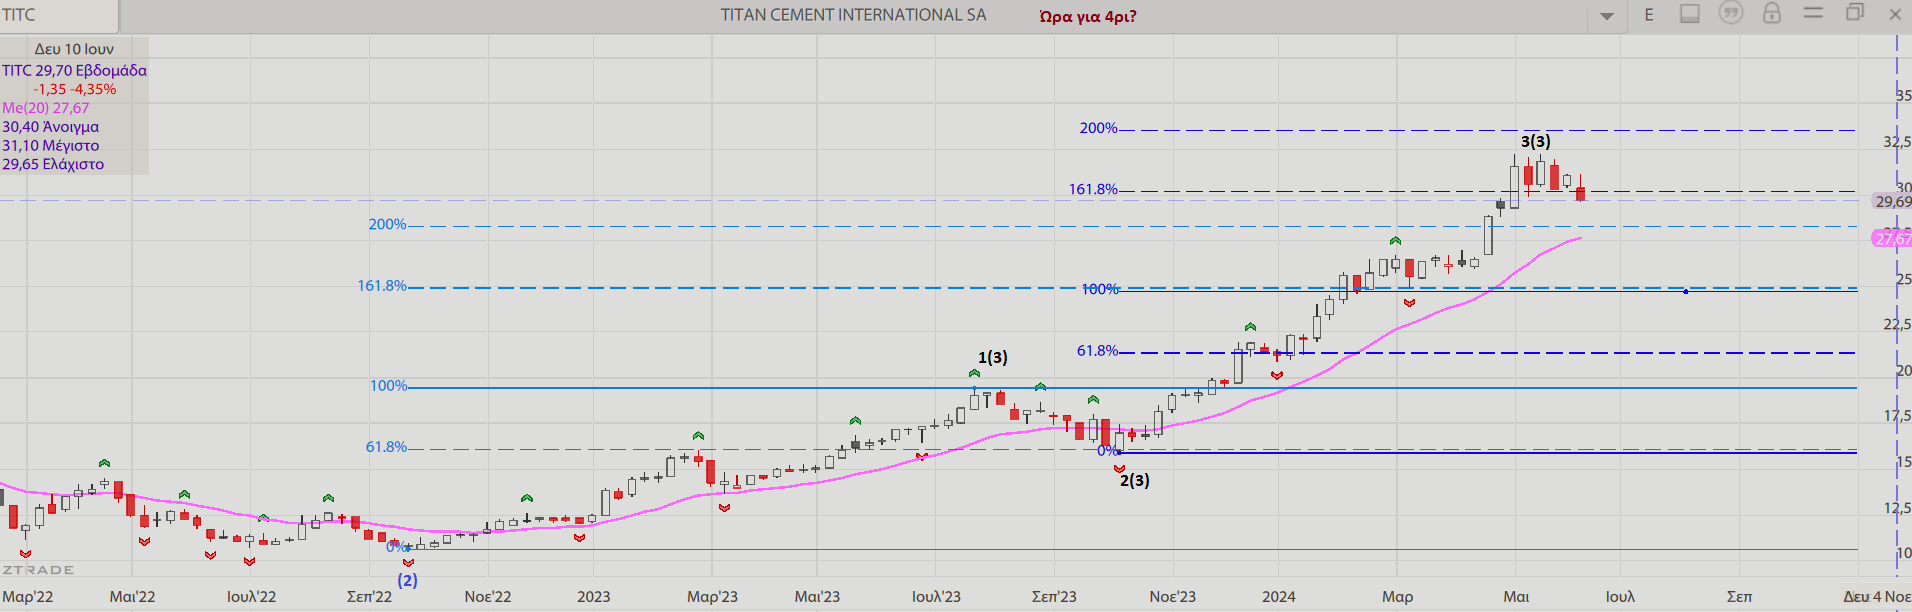Viewport: 1912px width, 612px height.
Task: Click the light-blue 61.8% Fibonacci label
Action: [386, 447]
